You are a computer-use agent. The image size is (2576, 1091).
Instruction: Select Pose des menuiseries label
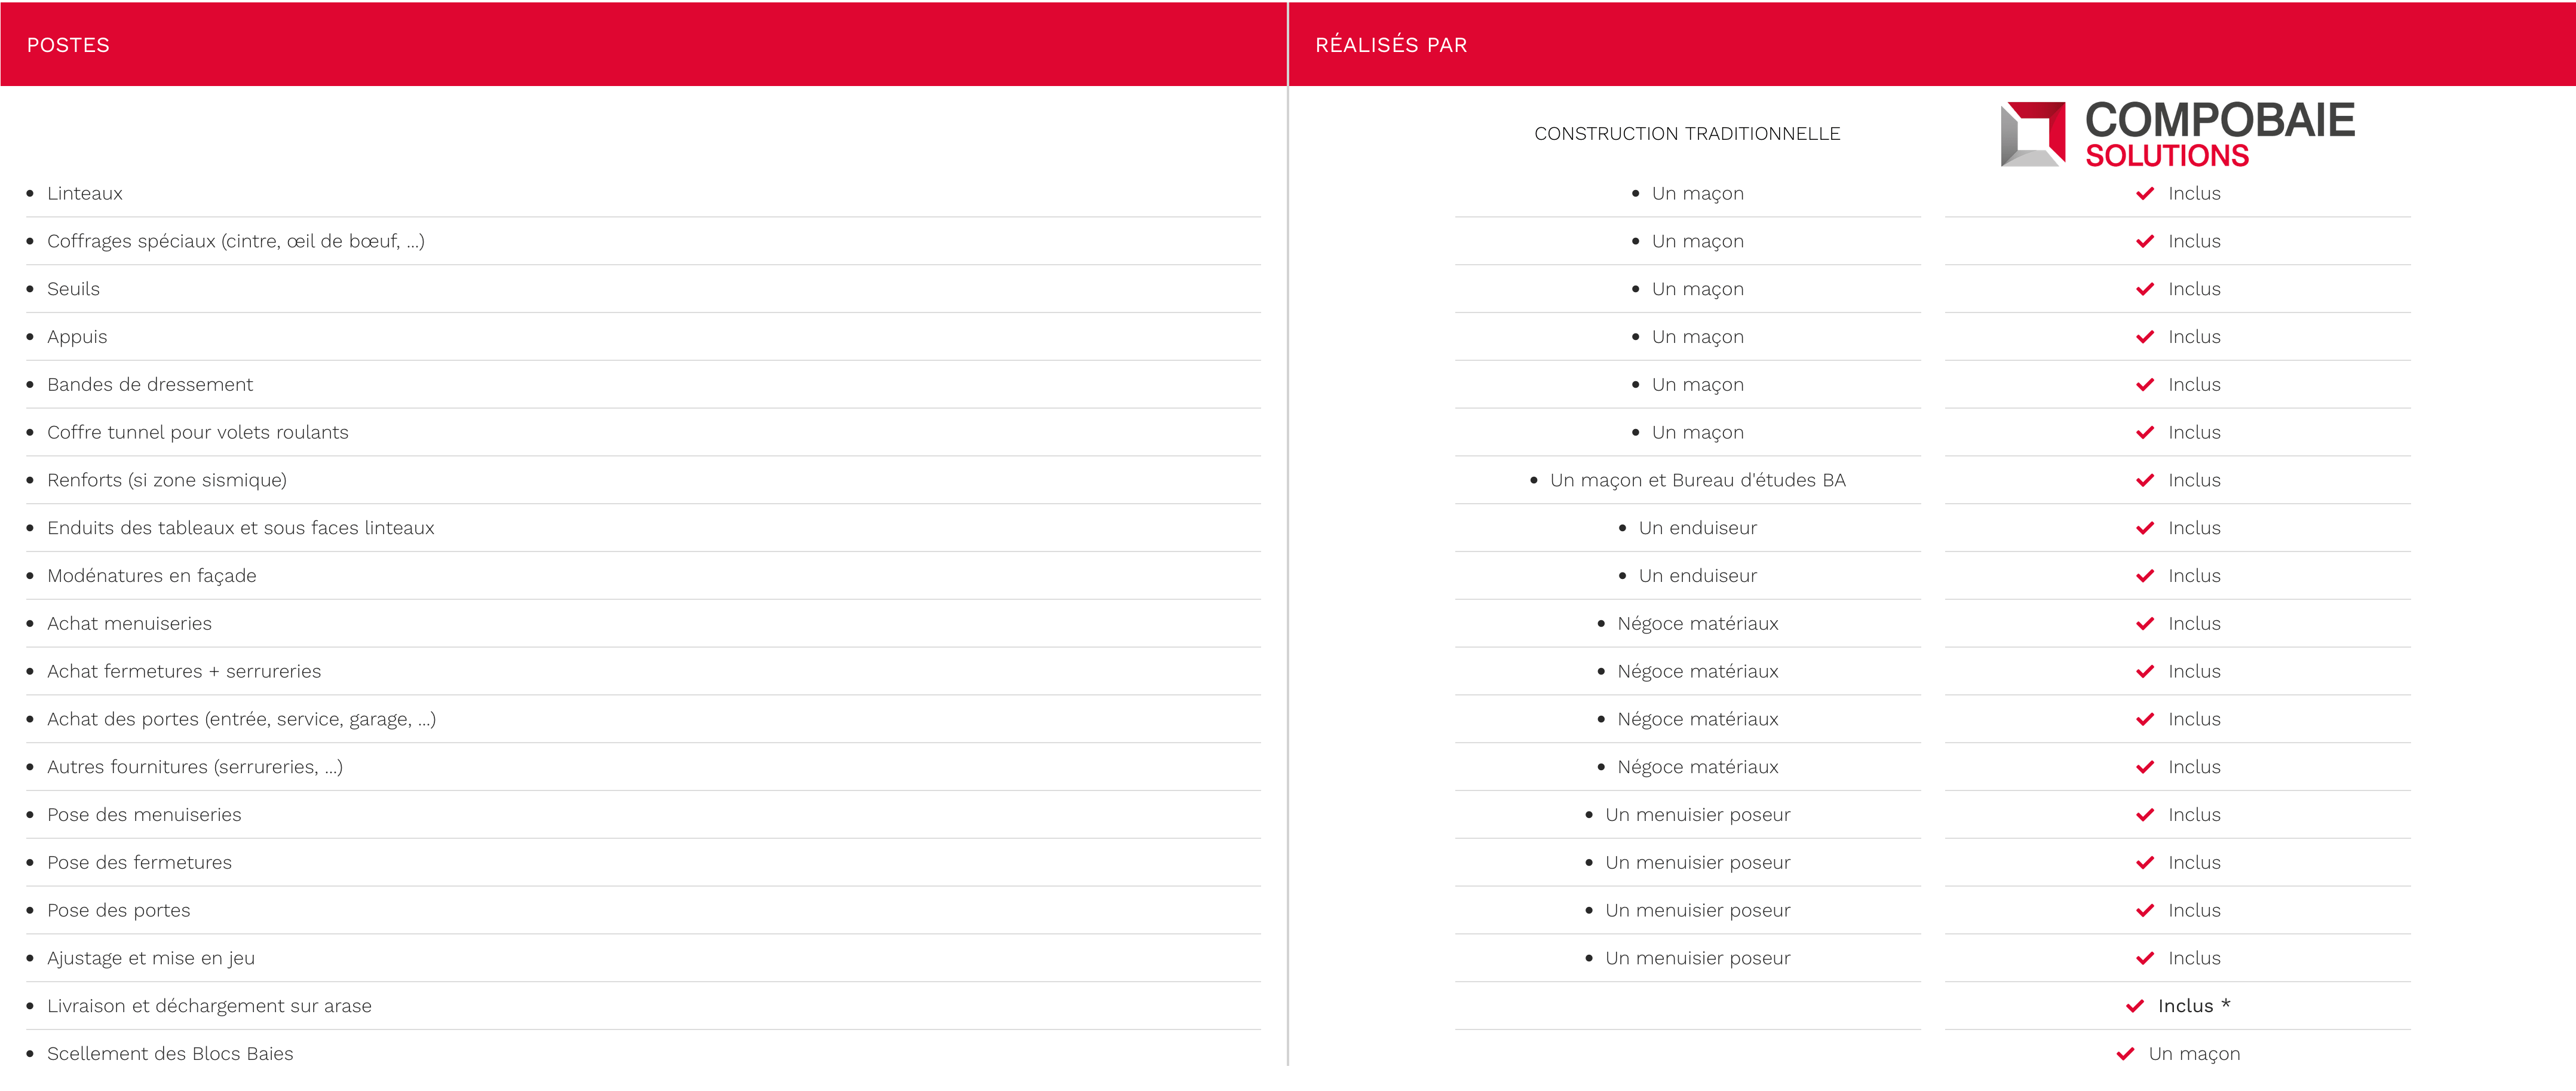tap(144, 815)
